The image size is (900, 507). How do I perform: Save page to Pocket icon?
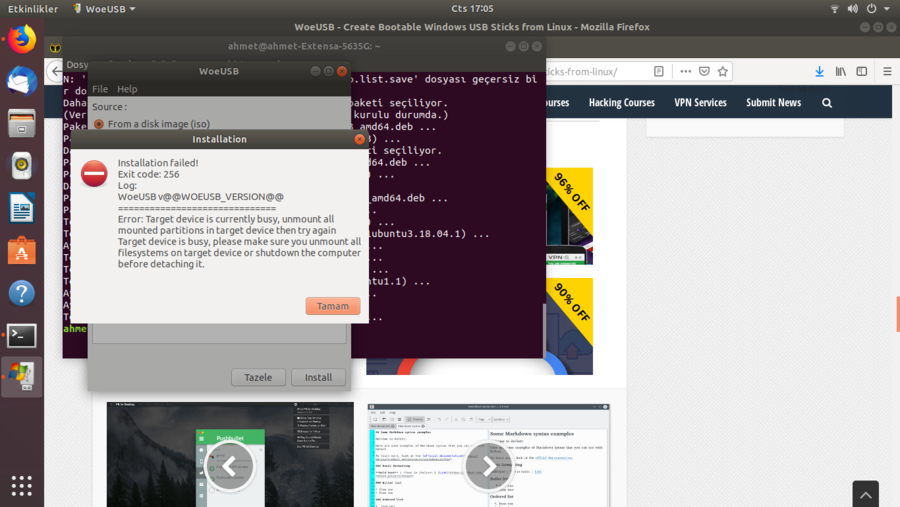tap(704, 71)
